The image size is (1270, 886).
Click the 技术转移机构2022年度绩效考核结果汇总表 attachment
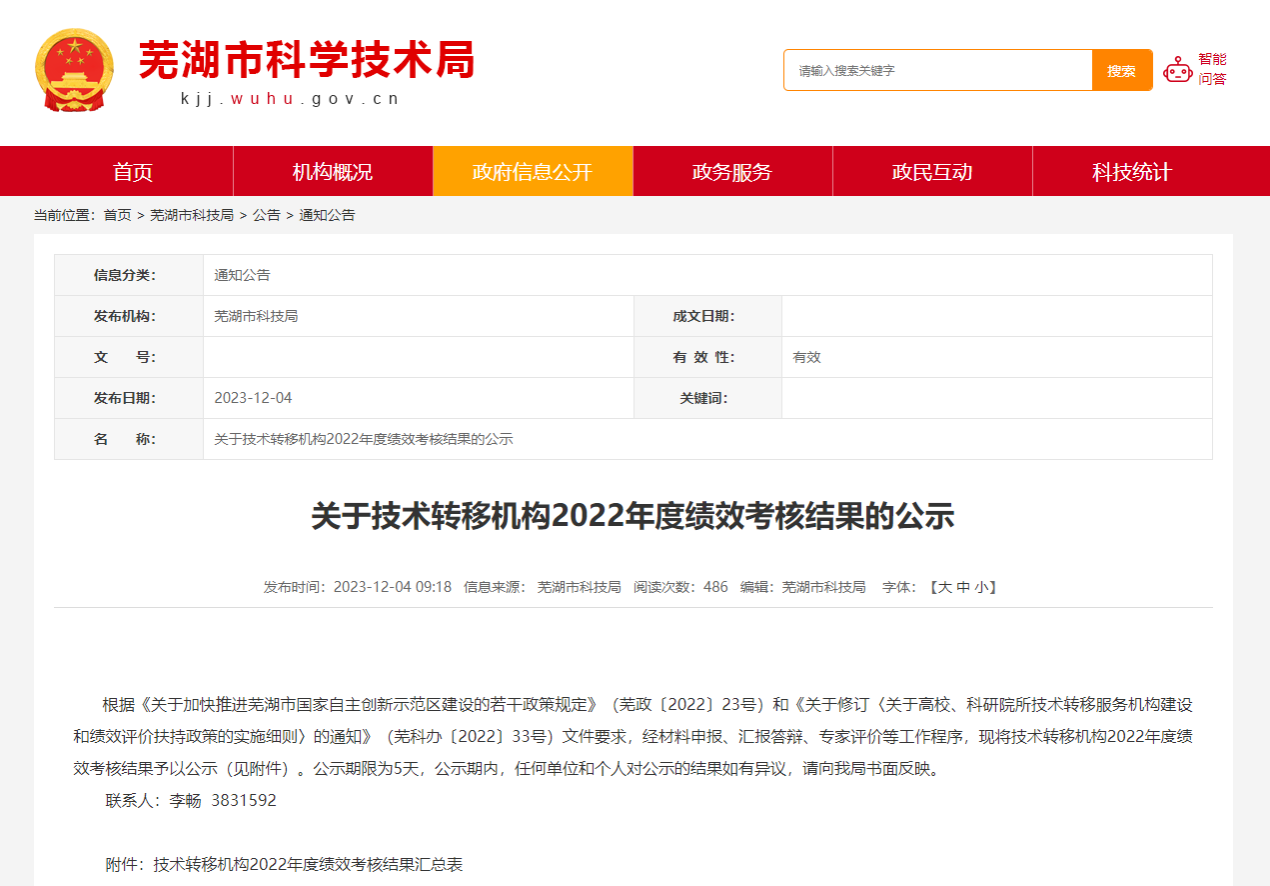click(x=308, y=864)
